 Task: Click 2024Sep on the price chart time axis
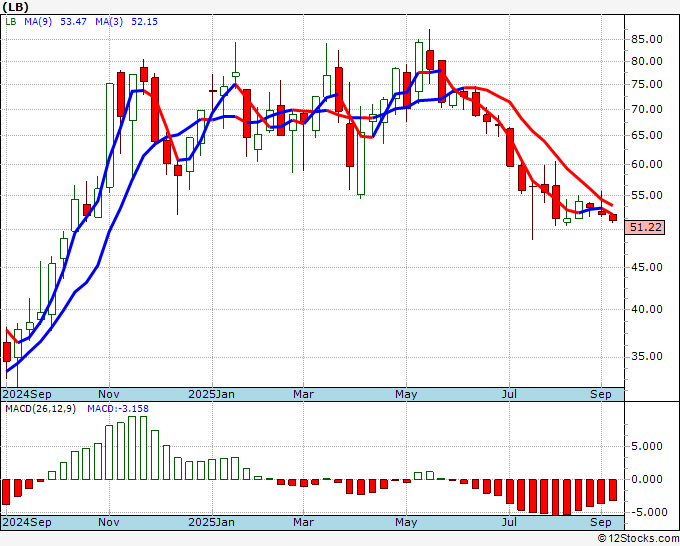click(27, 394)
